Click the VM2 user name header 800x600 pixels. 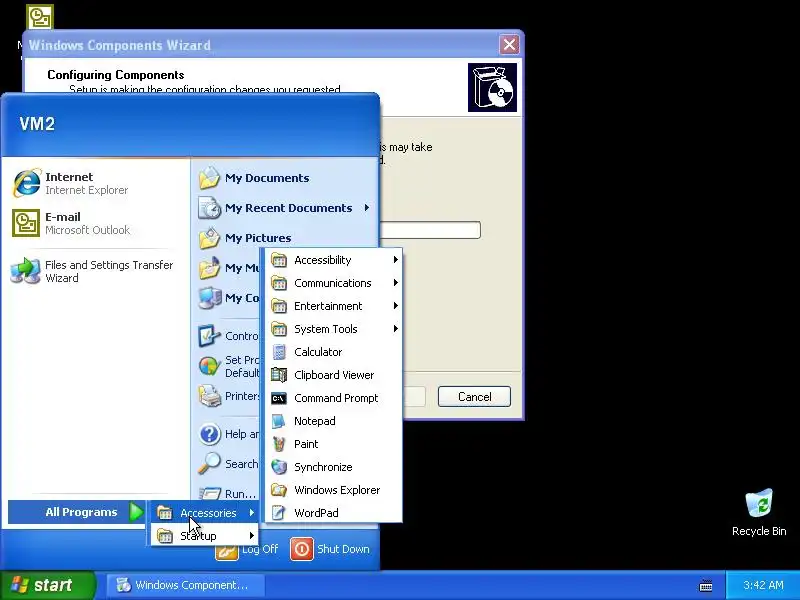click(x=37, y=123)
